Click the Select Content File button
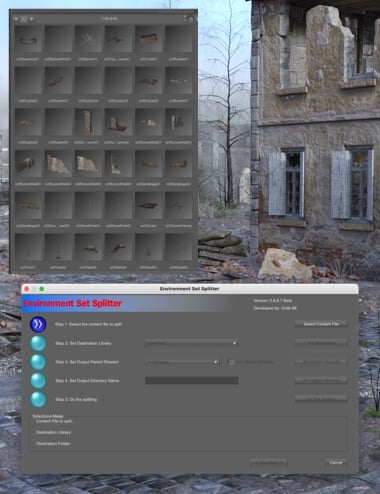The image size is (380, 494). pyautogui.click(x=321, y=324)
